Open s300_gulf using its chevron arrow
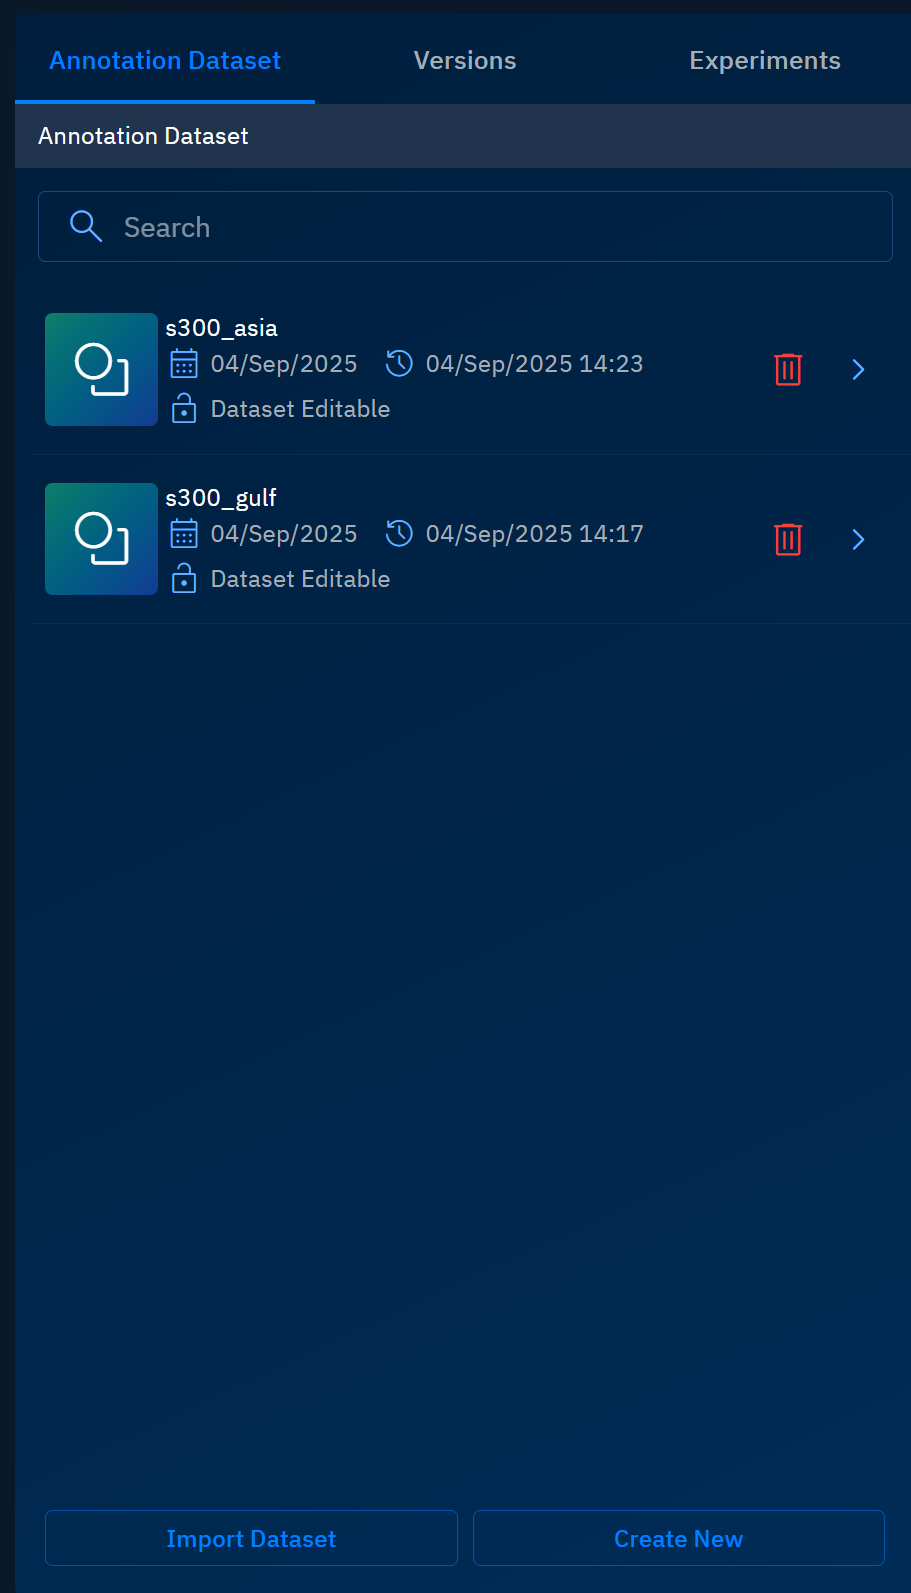This screenshot has height=1593, width=911. coord(858,539)
